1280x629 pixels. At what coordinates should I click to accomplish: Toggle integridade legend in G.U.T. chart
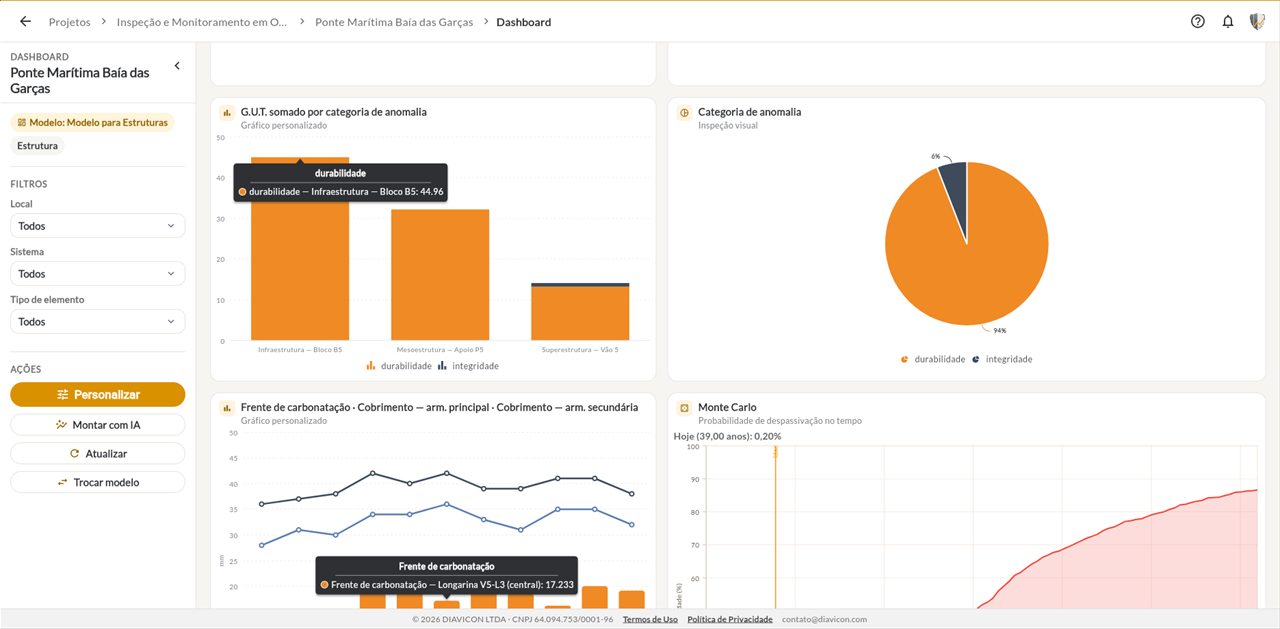tap(469, 366)
